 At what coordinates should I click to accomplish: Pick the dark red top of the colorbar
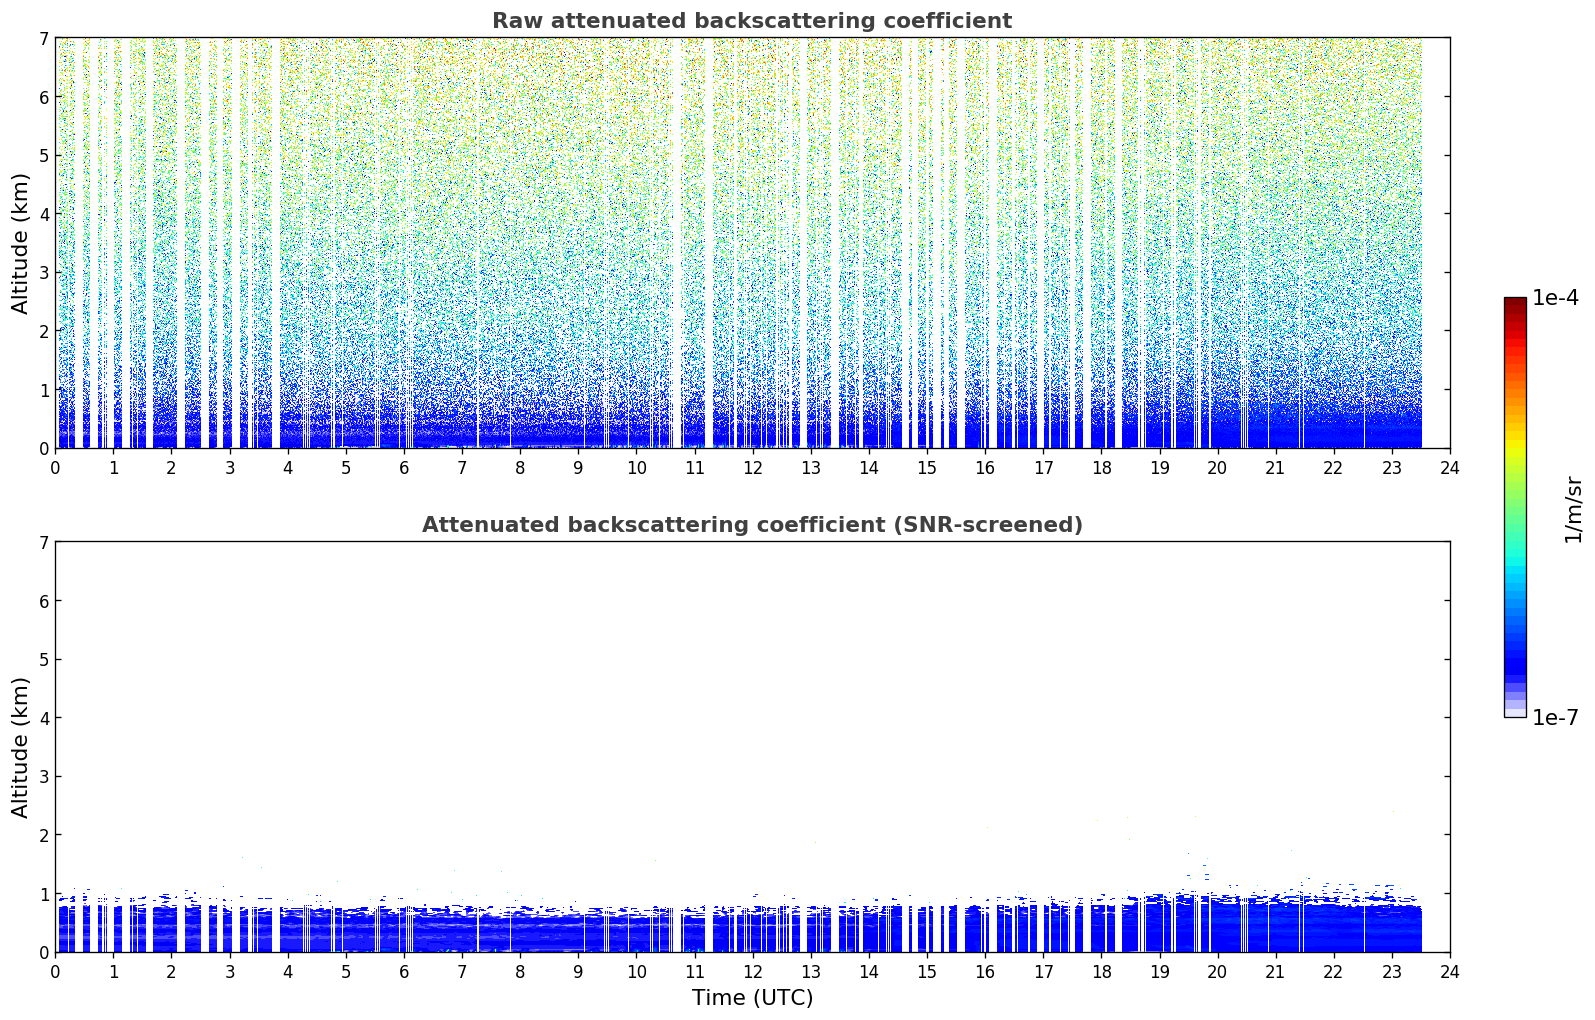1515,304
